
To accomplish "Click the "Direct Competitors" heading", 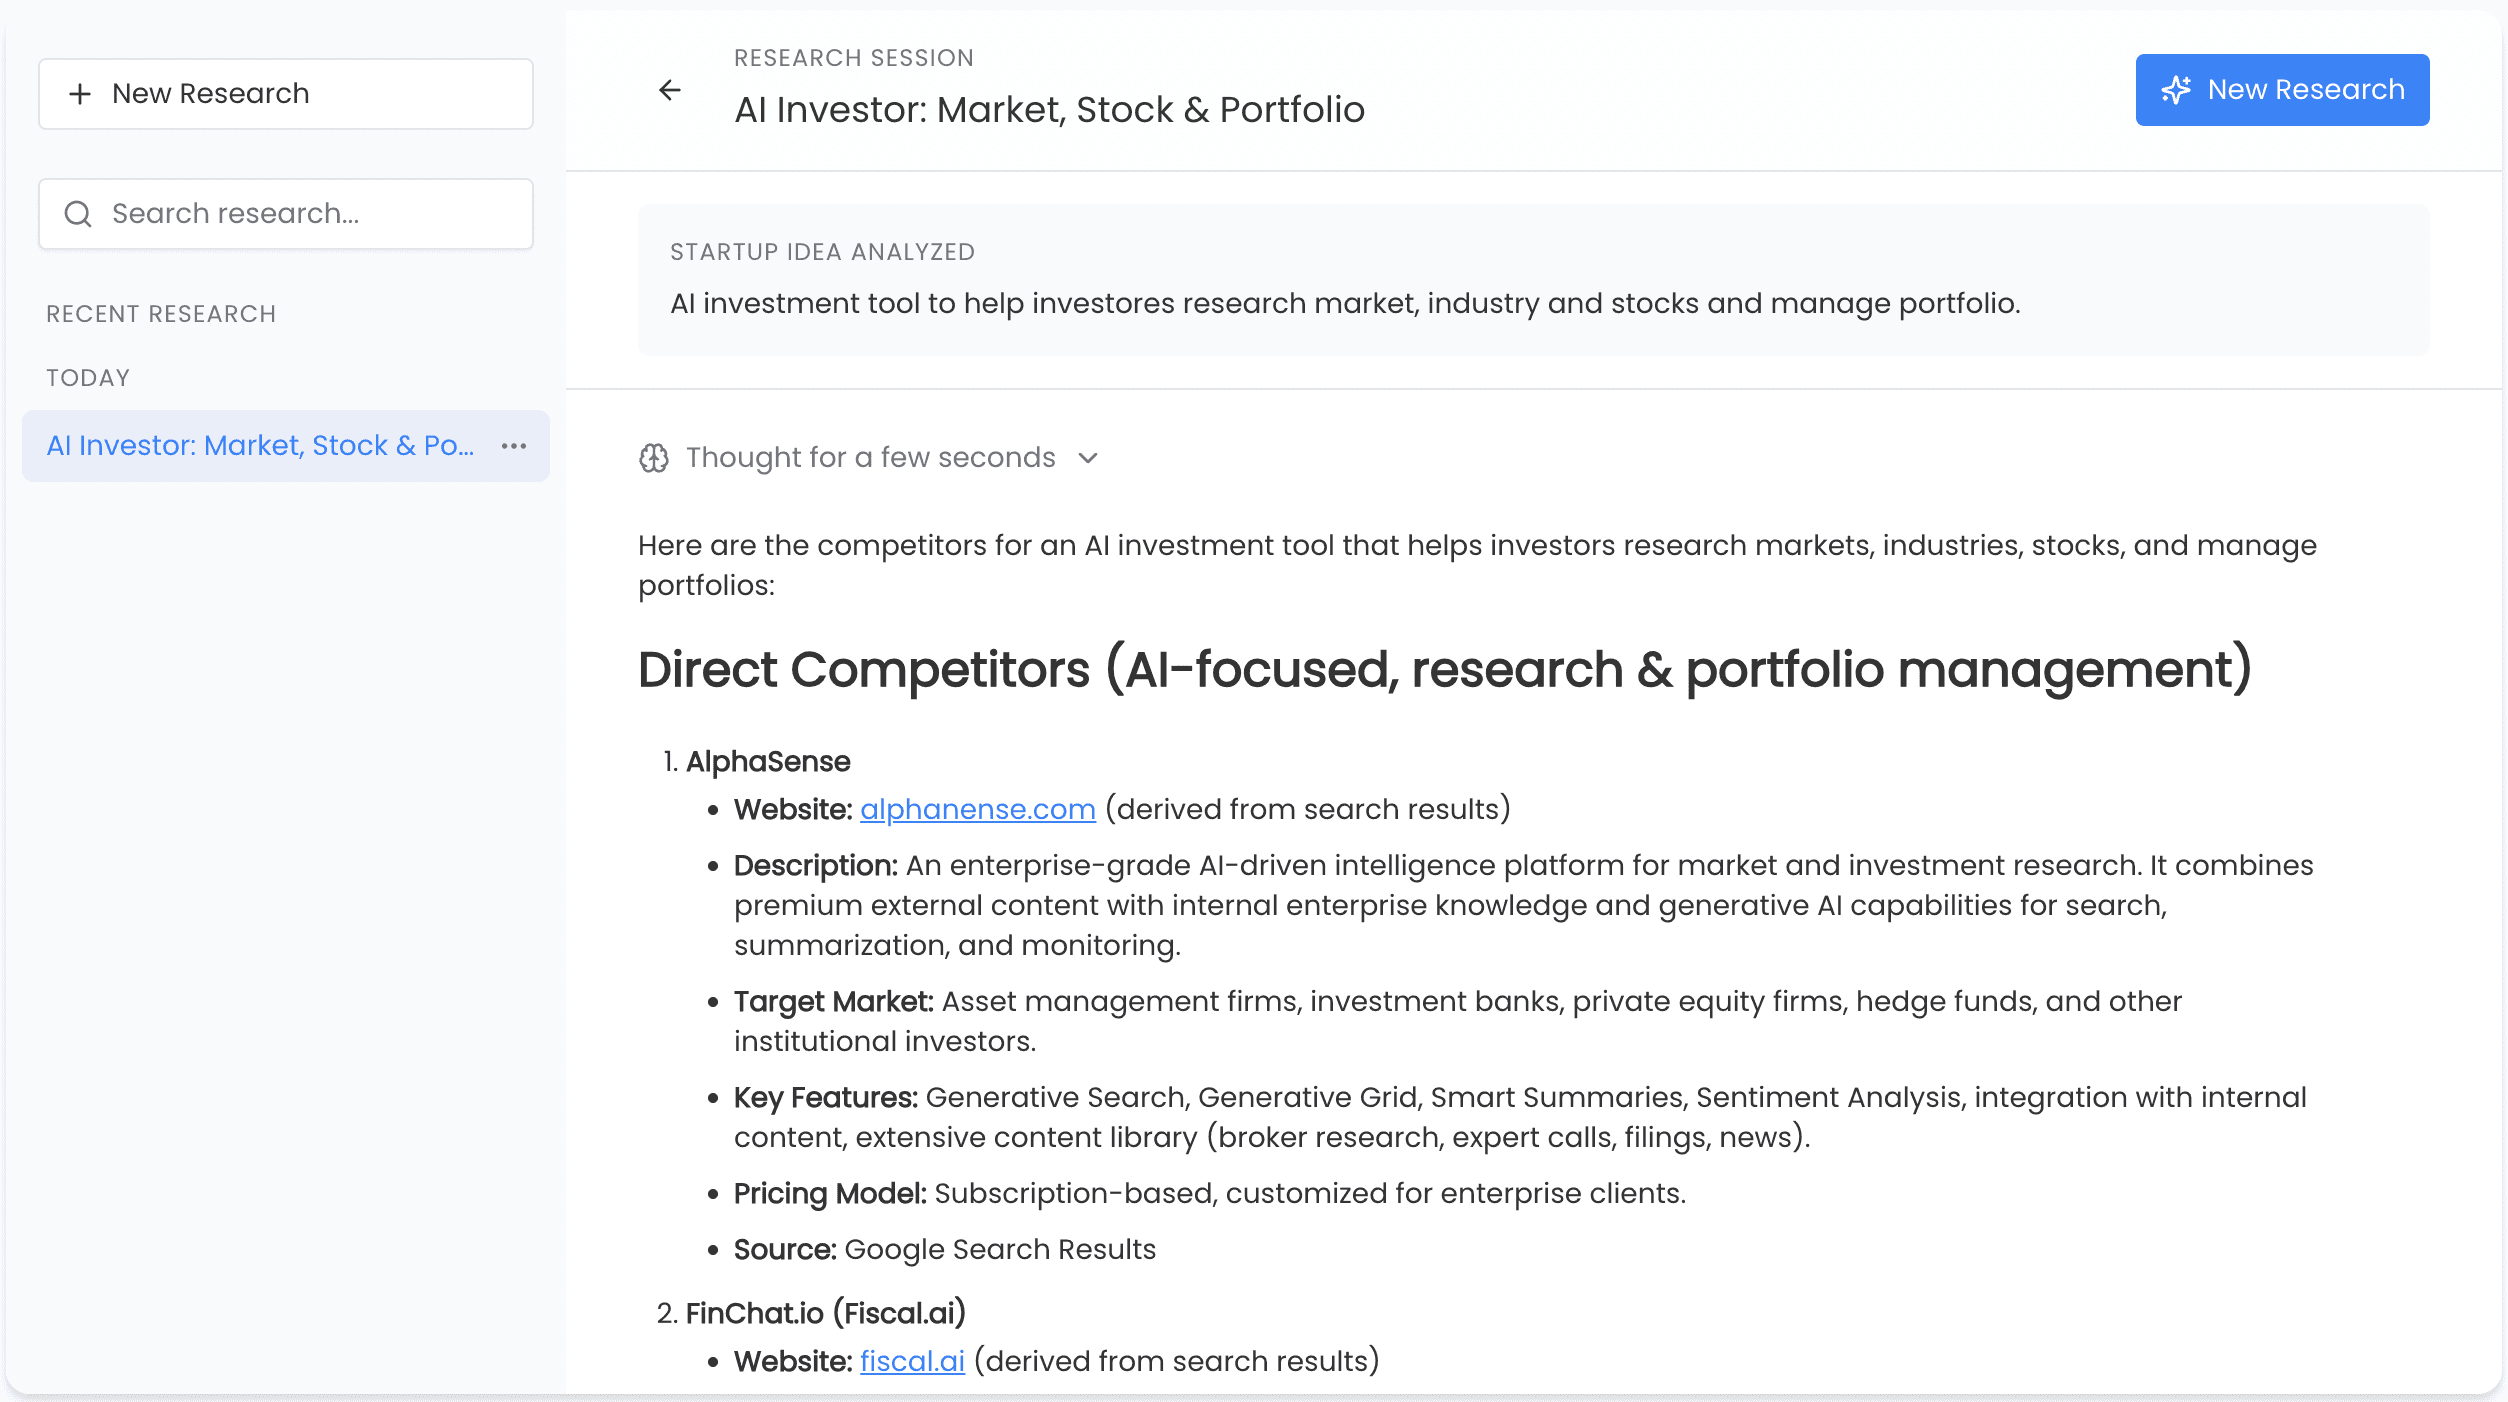I will point(1444,670).
